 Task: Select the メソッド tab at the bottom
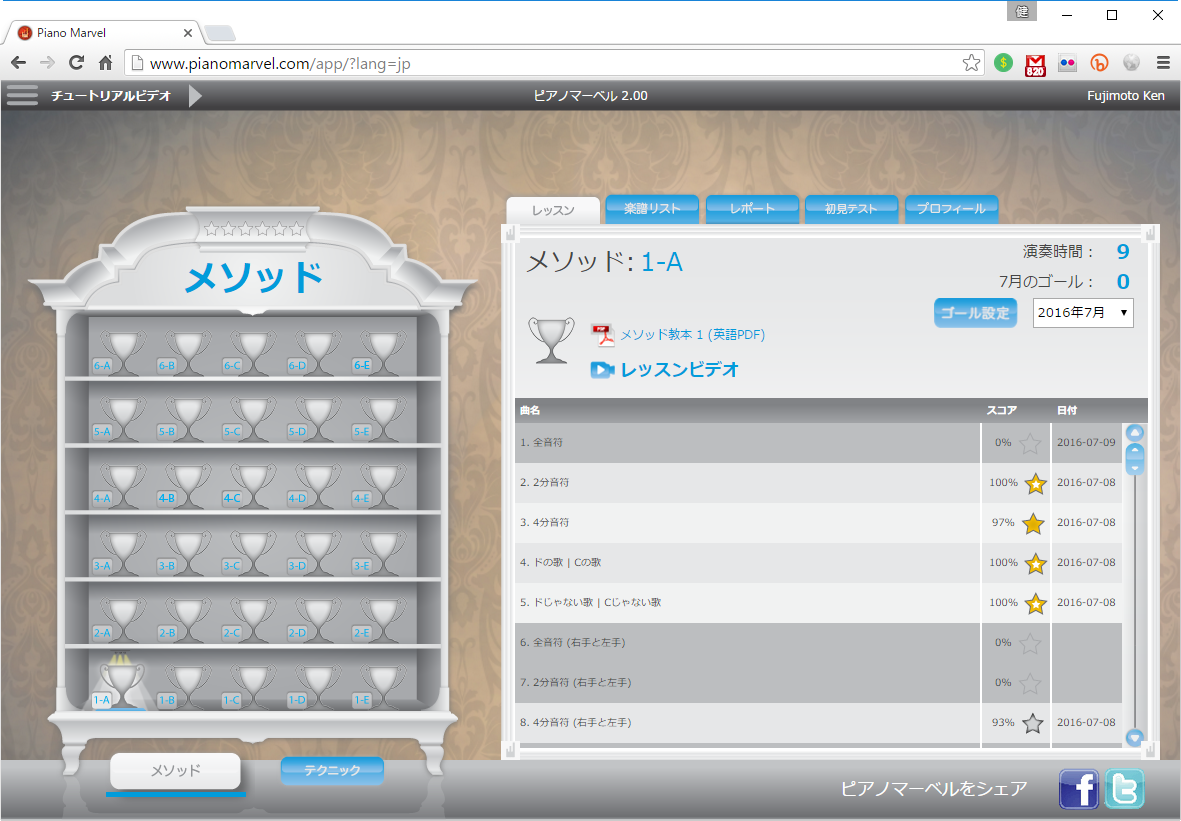click(175, 771)
